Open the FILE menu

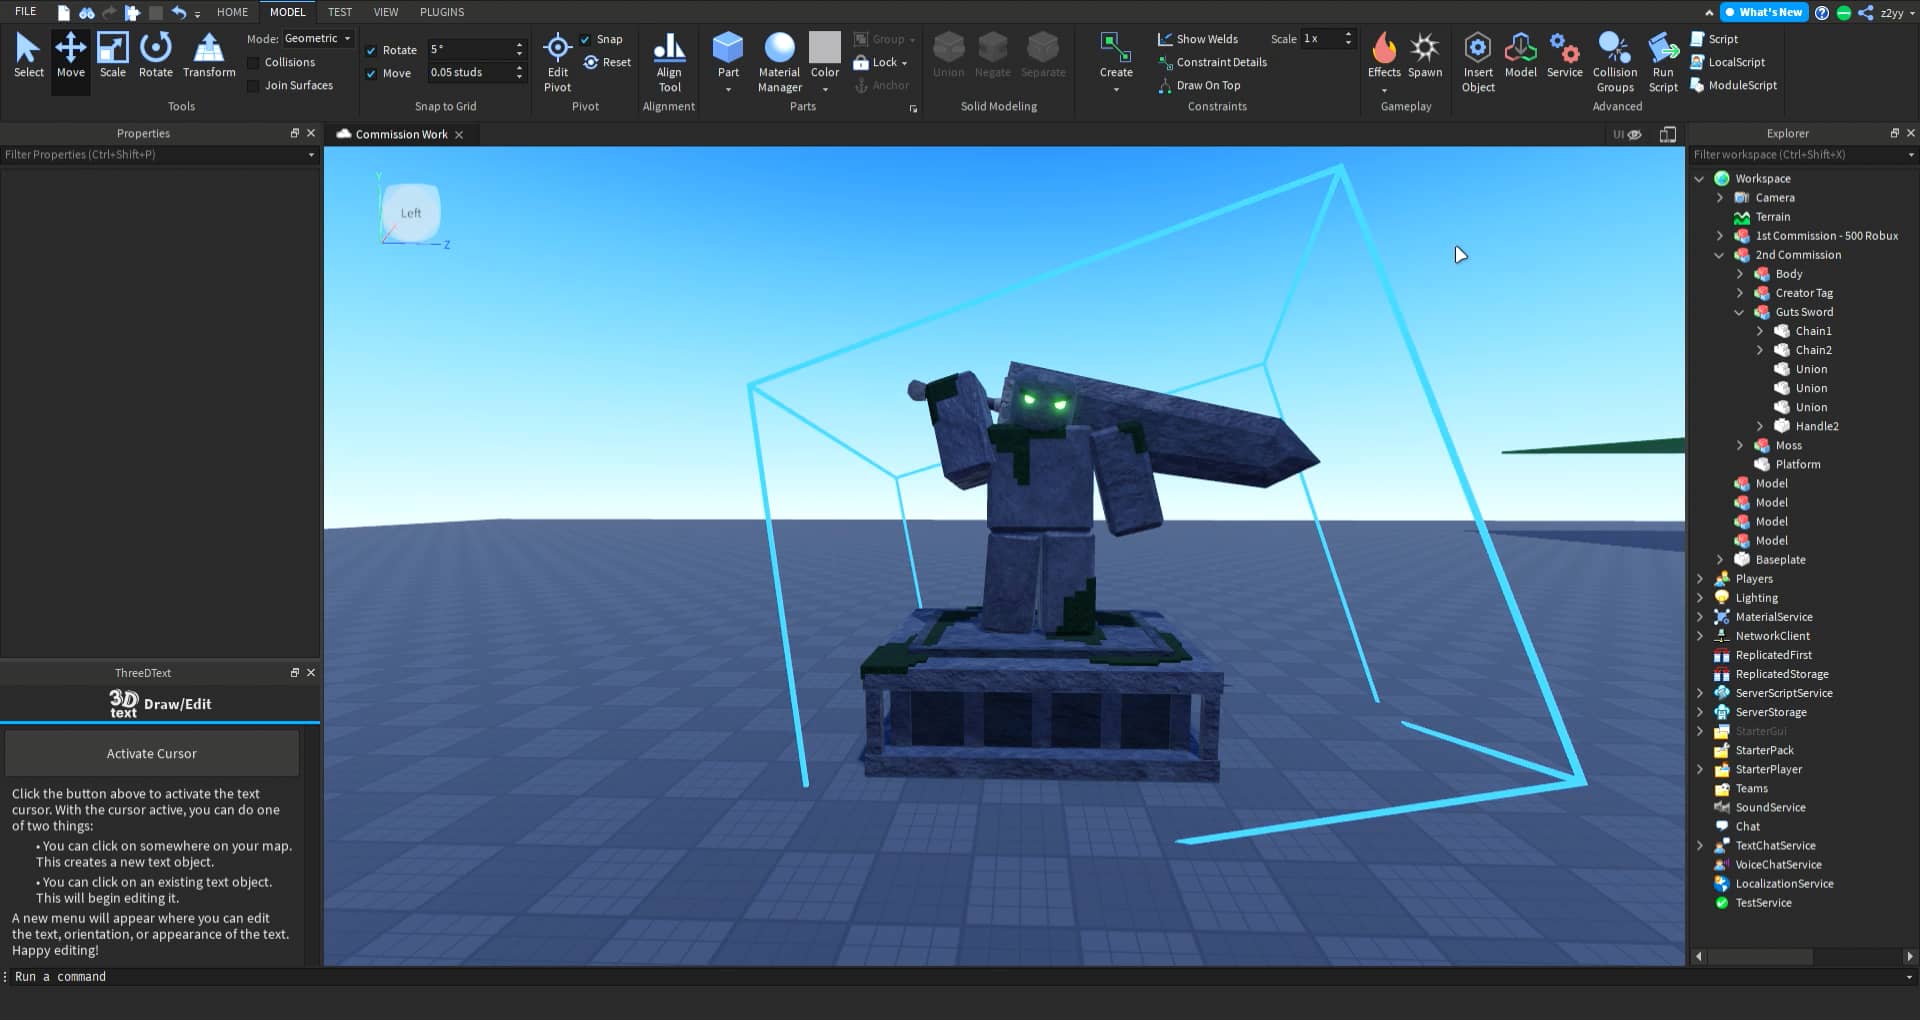(x=25, y=11)
